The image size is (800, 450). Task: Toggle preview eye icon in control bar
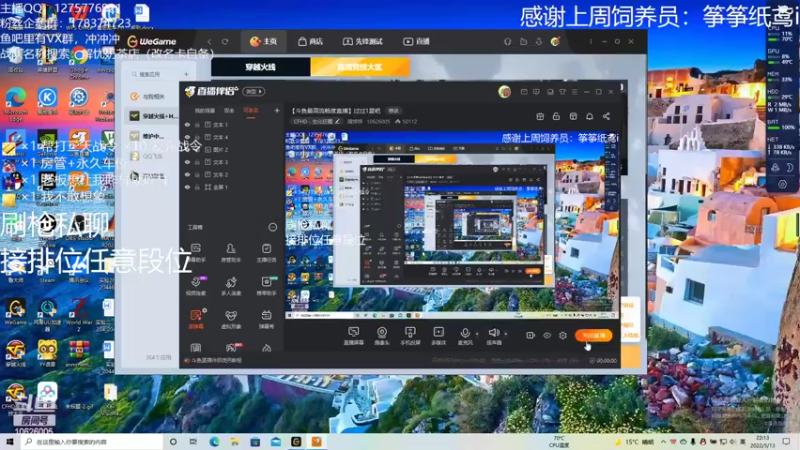point(547,335)
